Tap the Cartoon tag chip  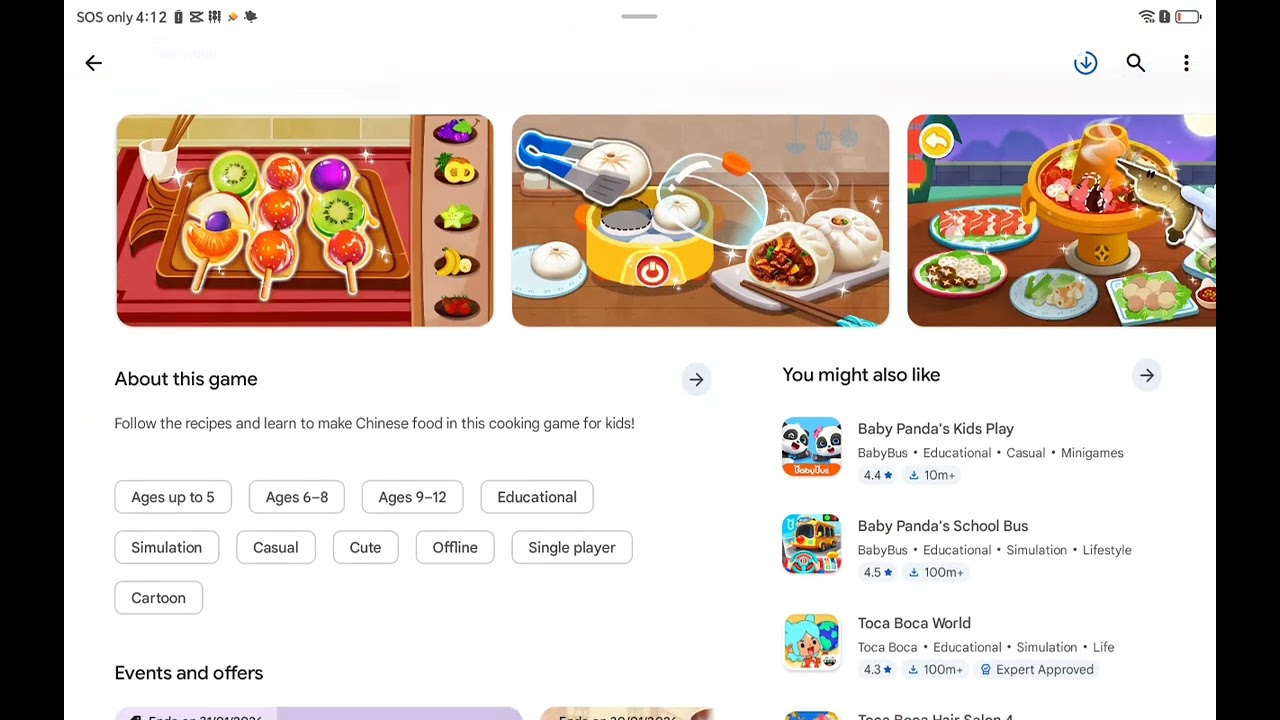pyautogui.click(x=159, y=598)
